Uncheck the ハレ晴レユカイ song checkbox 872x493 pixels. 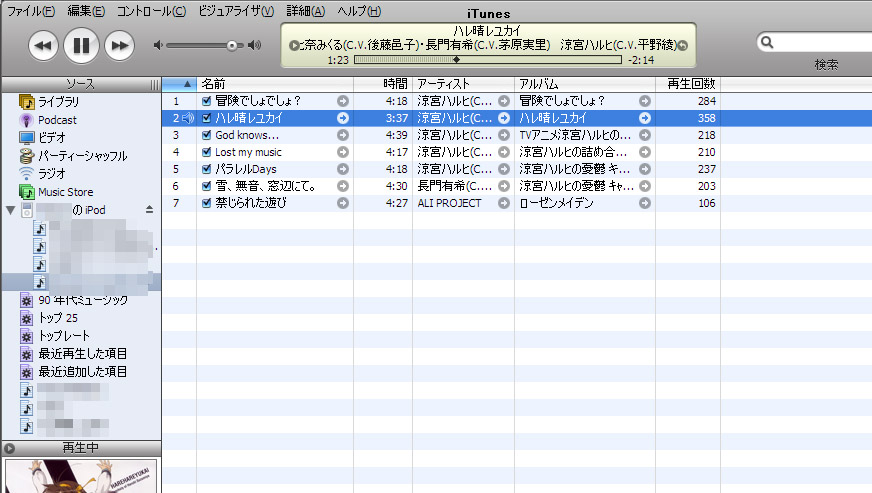tap(206, 118)
